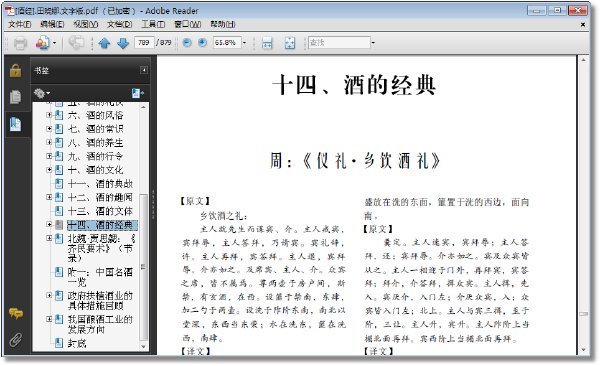The image size is (600, 366).
Task: Click the page number field showing 789
Action: (144, 42)
